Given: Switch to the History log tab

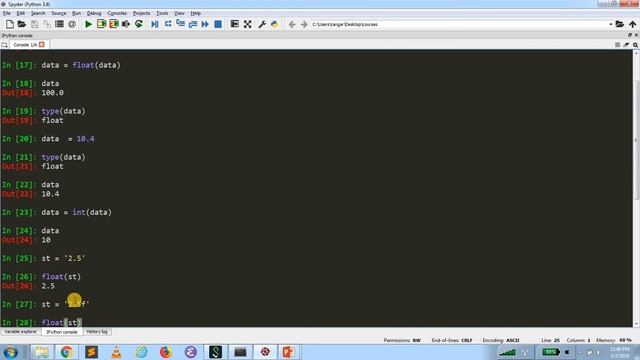Looking at the screenshot, I should (97, 332).
